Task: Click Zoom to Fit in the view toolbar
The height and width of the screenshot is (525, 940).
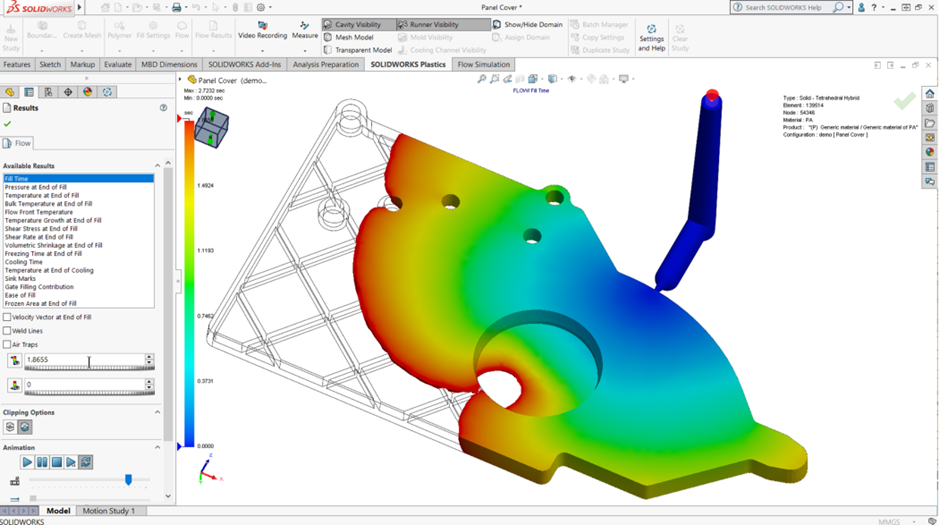Action: click(x=481, y=79)
